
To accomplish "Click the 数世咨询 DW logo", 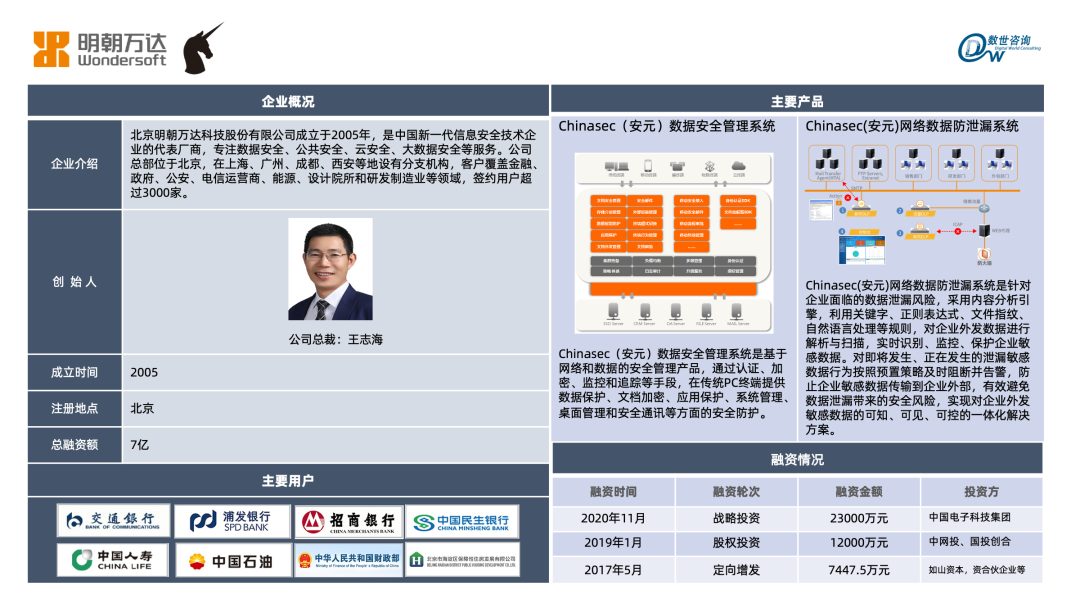I will pos(999,48).
